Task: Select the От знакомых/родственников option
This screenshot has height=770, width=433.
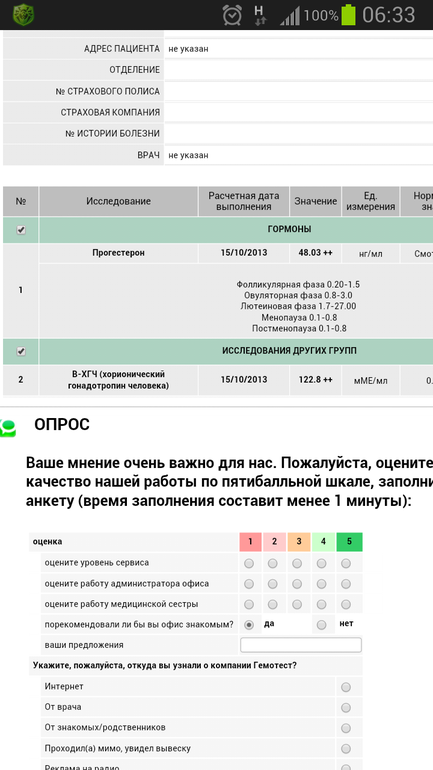Action: click(x=346, y=728)
